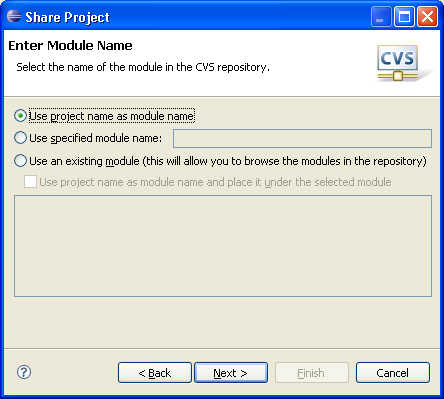Screen dimensions: 444x399
Task: Click the specified module name text field
Action: [302, 138]
